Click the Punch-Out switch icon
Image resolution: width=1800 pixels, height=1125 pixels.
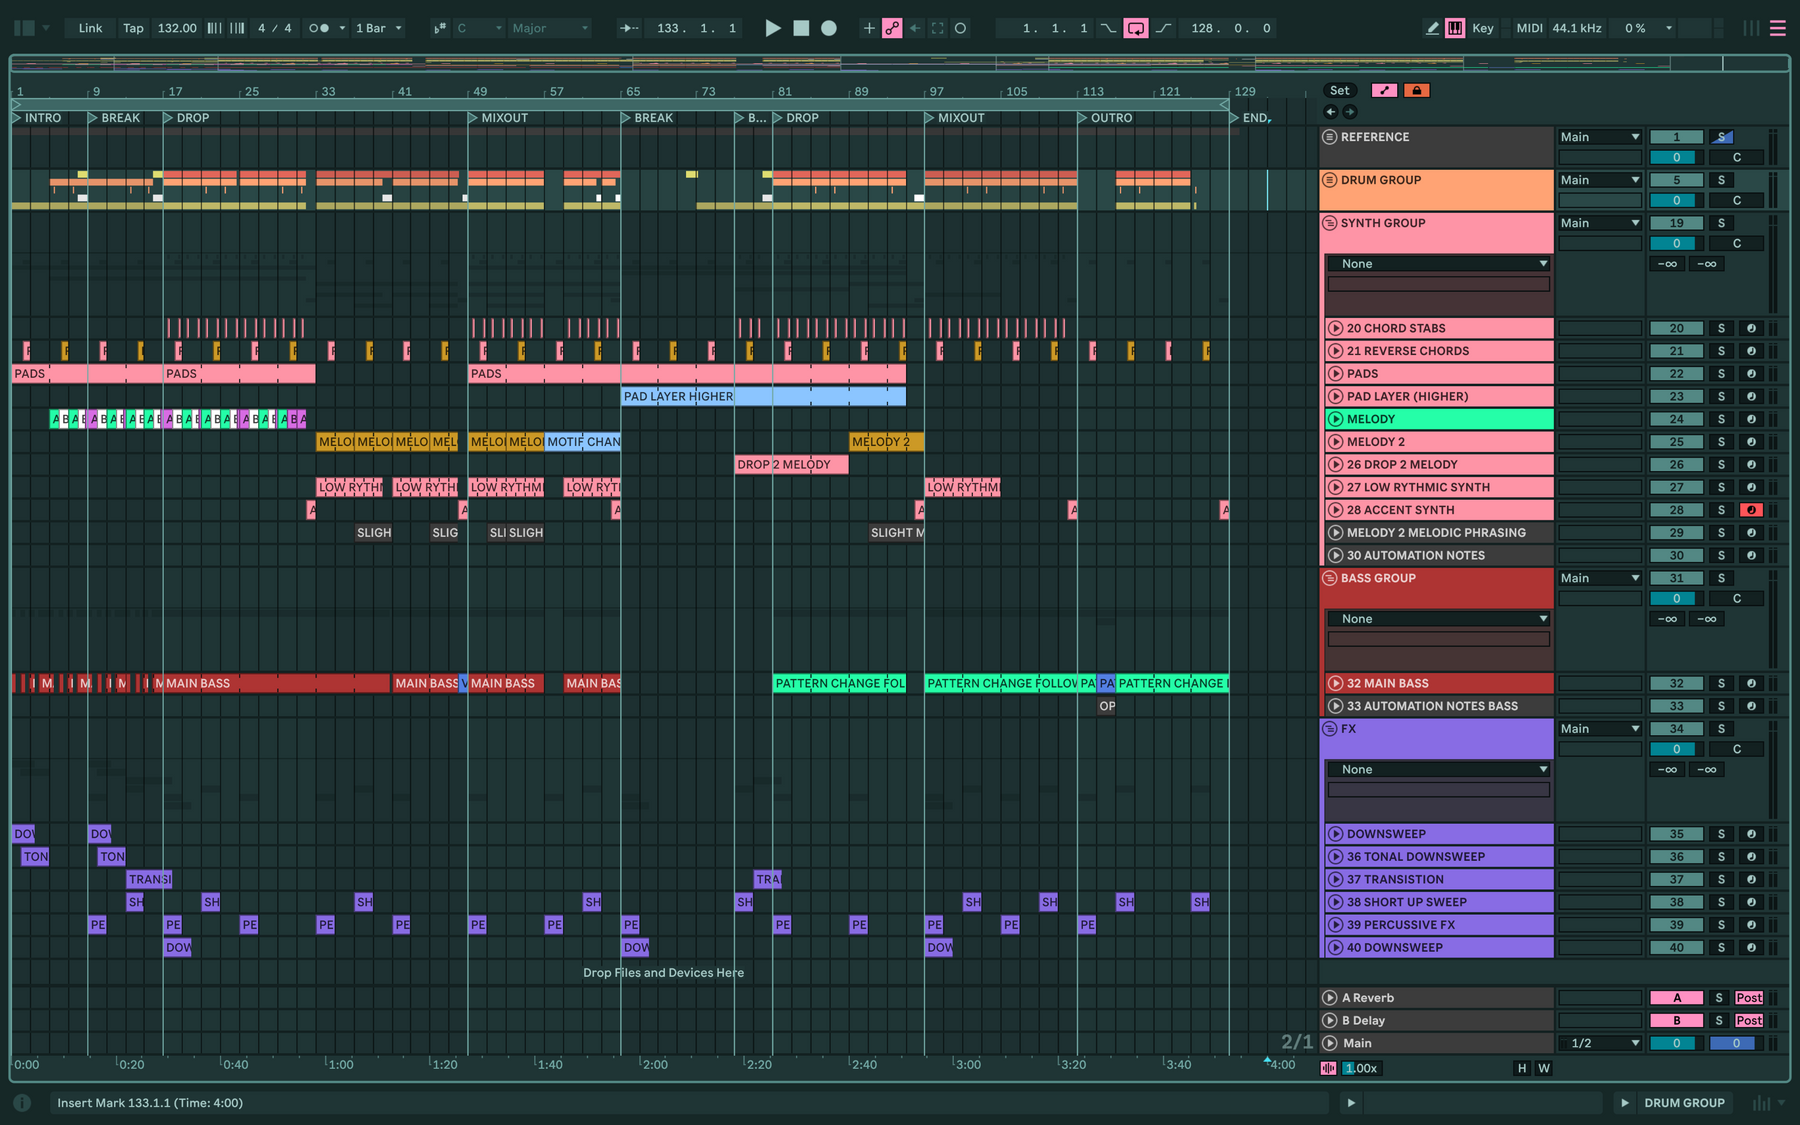(x=1164, y=28)
